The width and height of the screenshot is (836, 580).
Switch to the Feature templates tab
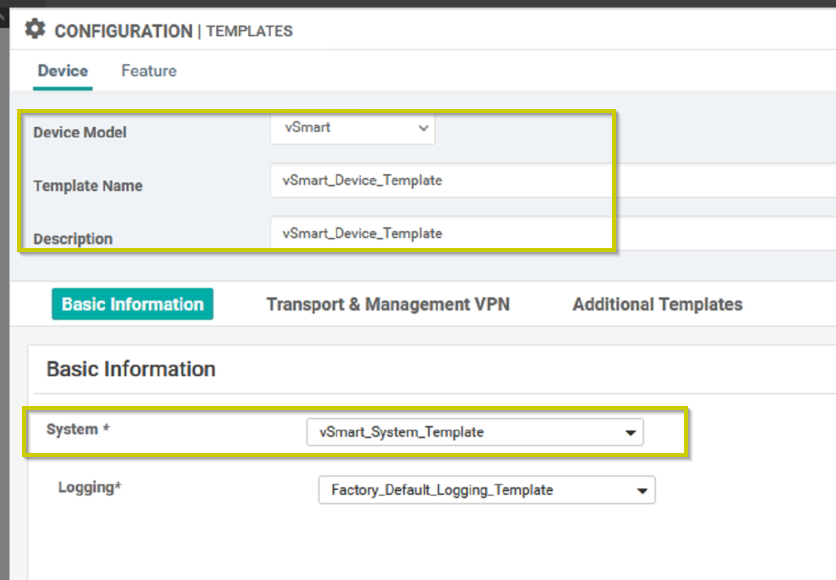(x=149, y=71)
